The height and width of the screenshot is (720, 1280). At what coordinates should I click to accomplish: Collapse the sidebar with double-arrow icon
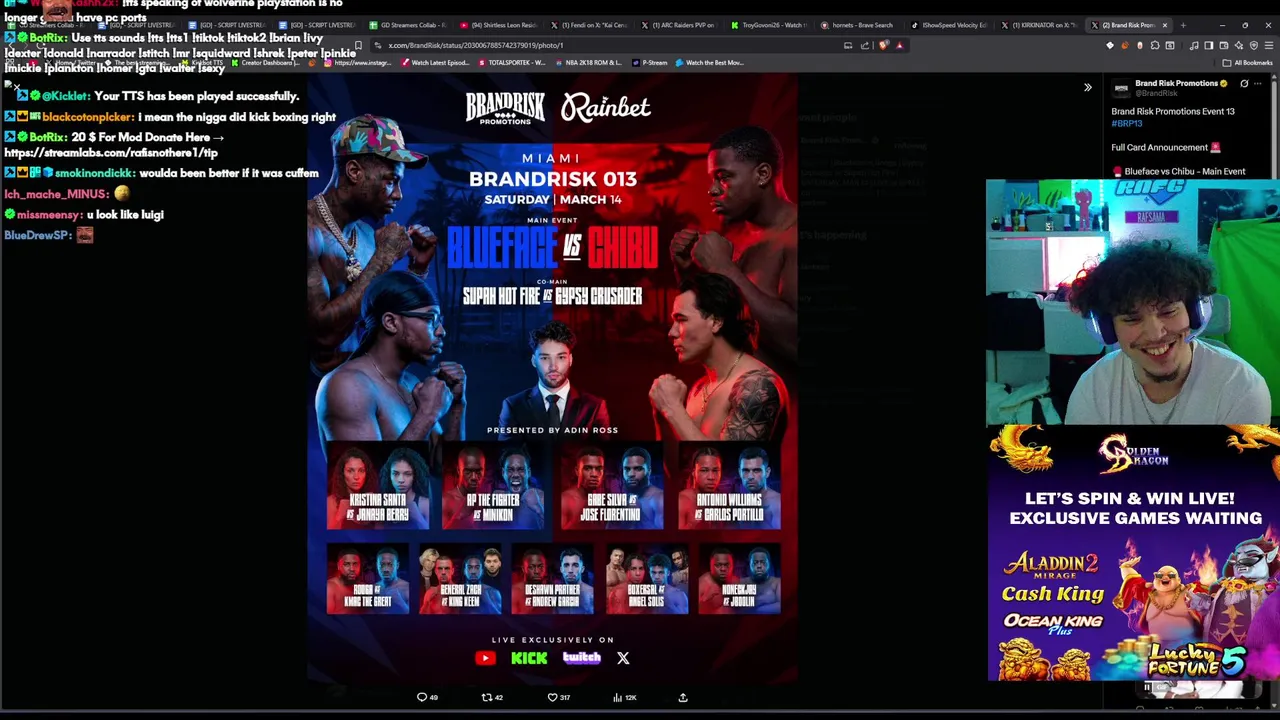click(1088, 87)
